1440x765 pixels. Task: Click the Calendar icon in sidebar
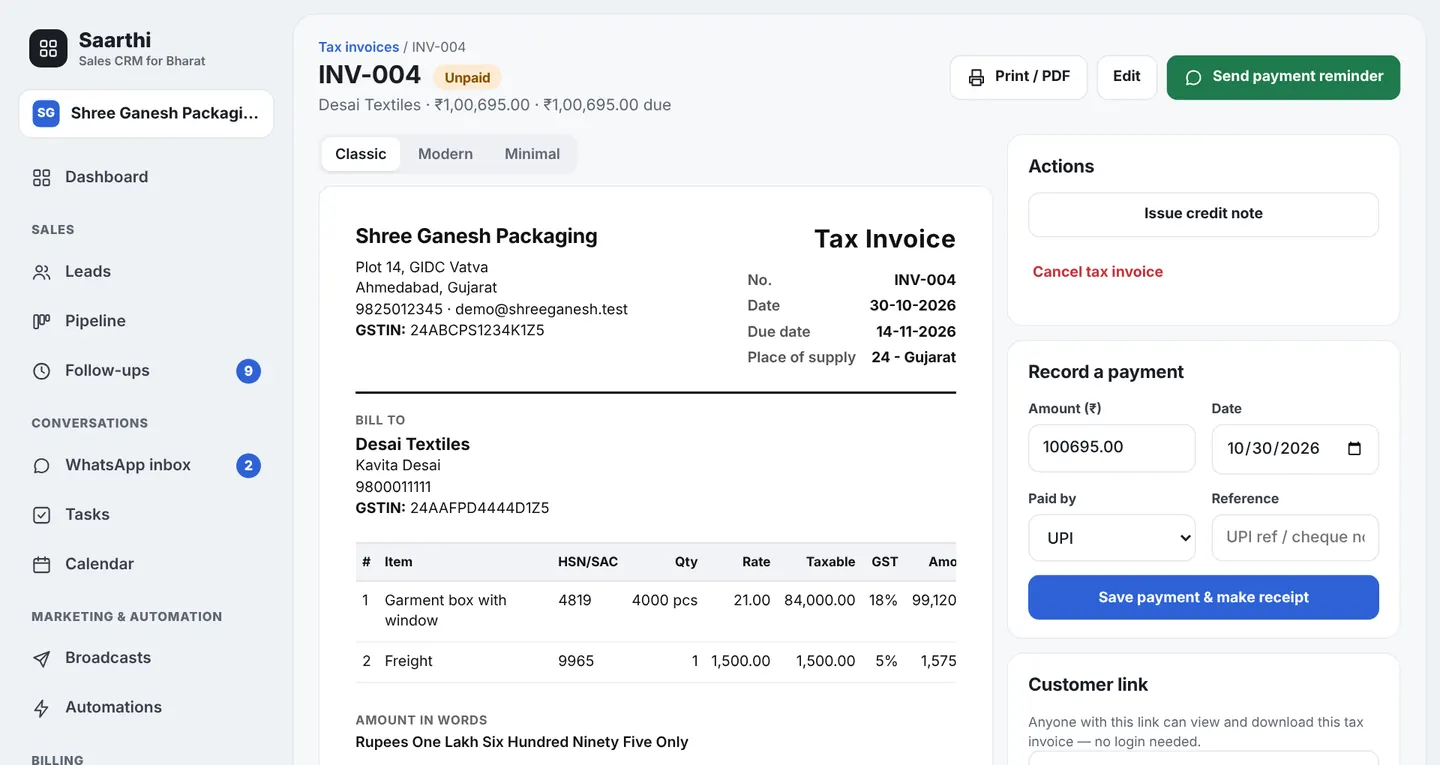click(41, 565)
